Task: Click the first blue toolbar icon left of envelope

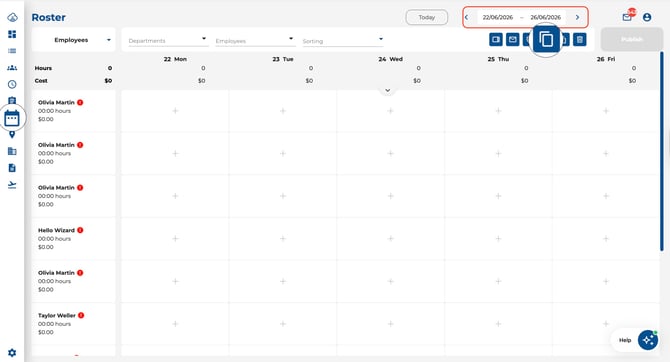Action: click(x=496, y=40)
